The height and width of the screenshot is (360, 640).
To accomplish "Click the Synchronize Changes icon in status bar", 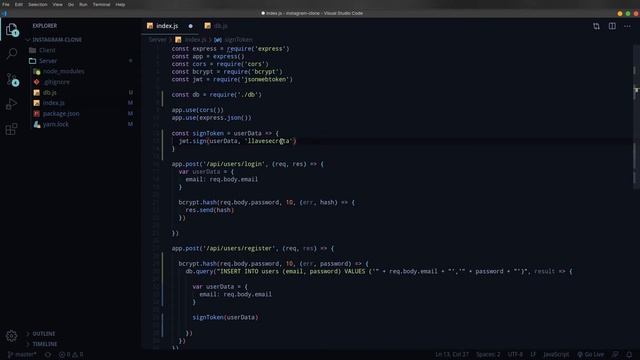I will pyautogui.click(x=48, y=354).
